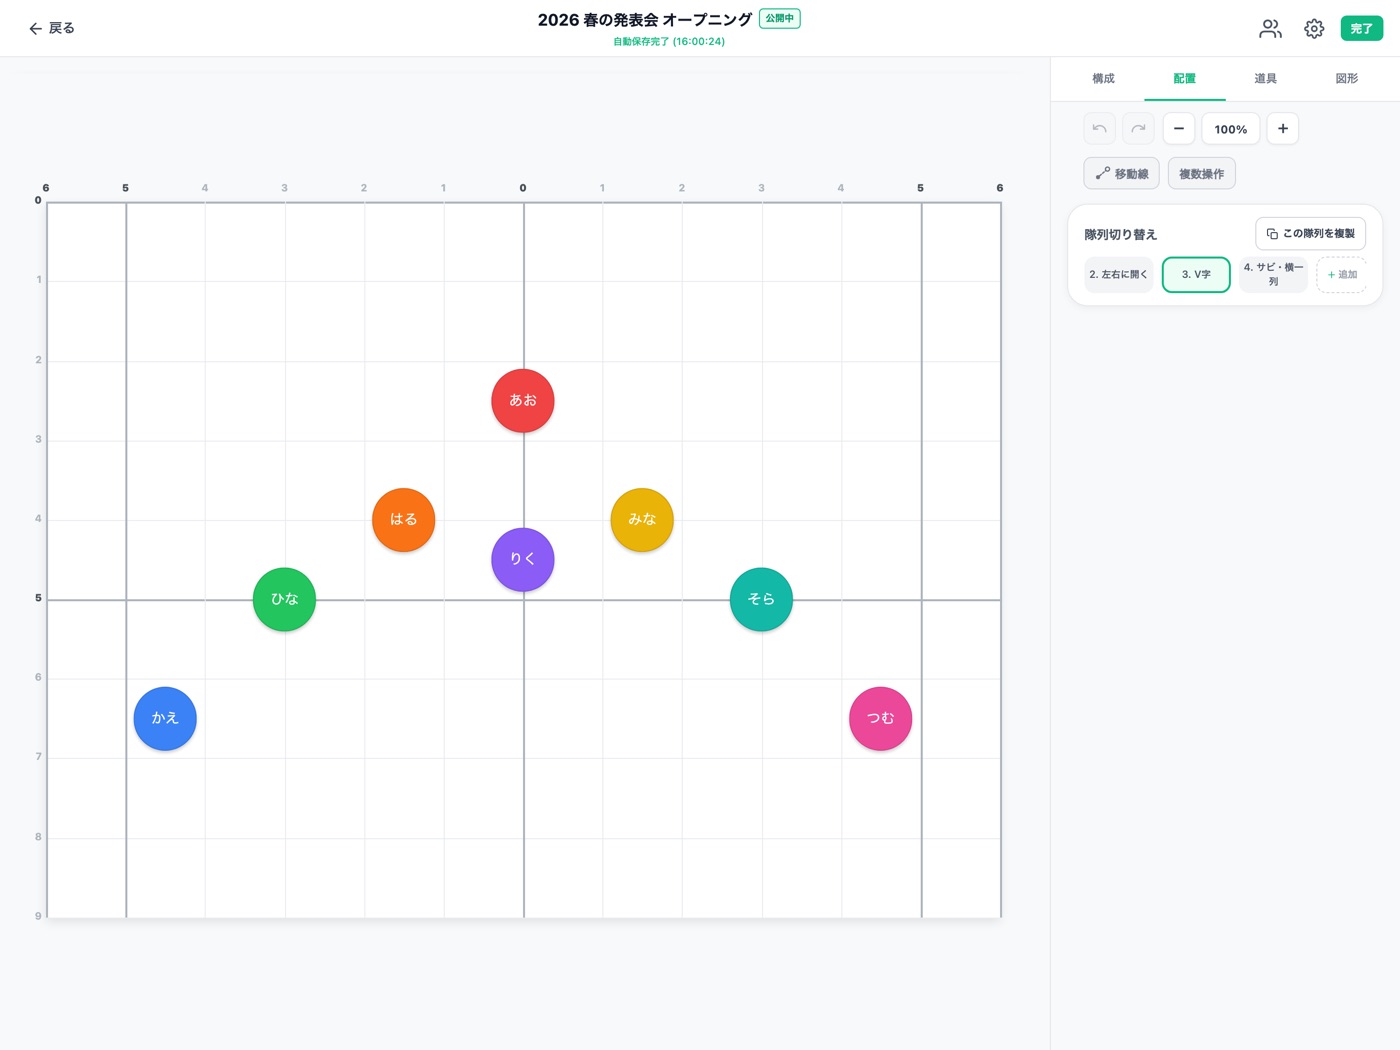Toggle the 移動線 movement line button
The width and height of the screenshot is (1400, 1050).
(1121, 173)
